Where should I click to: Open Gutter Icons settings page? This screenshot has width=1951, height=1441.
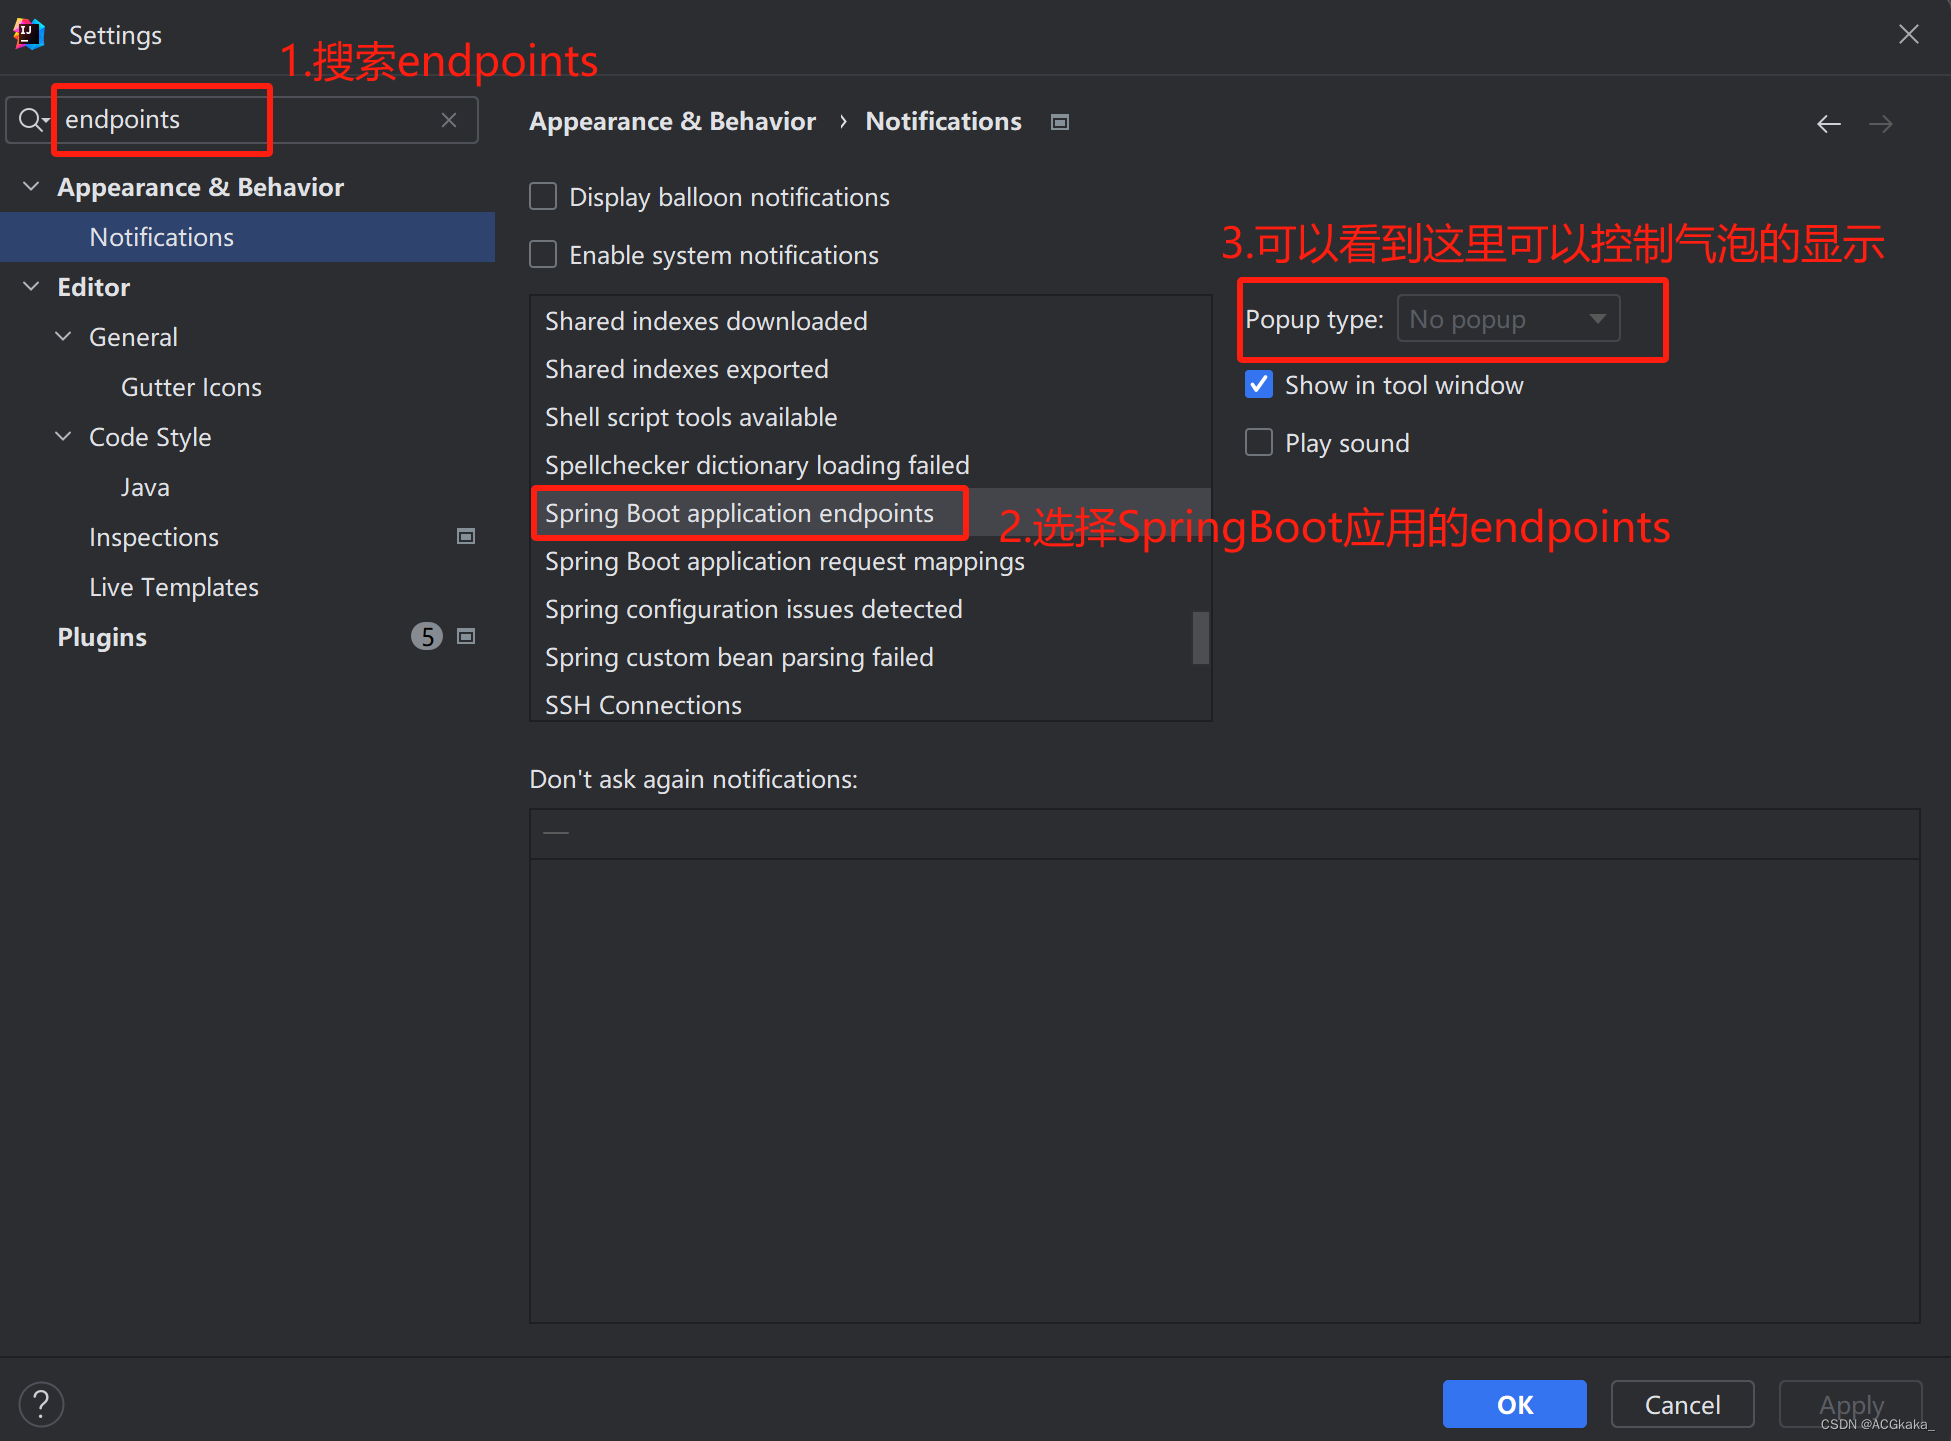[191, 387]
